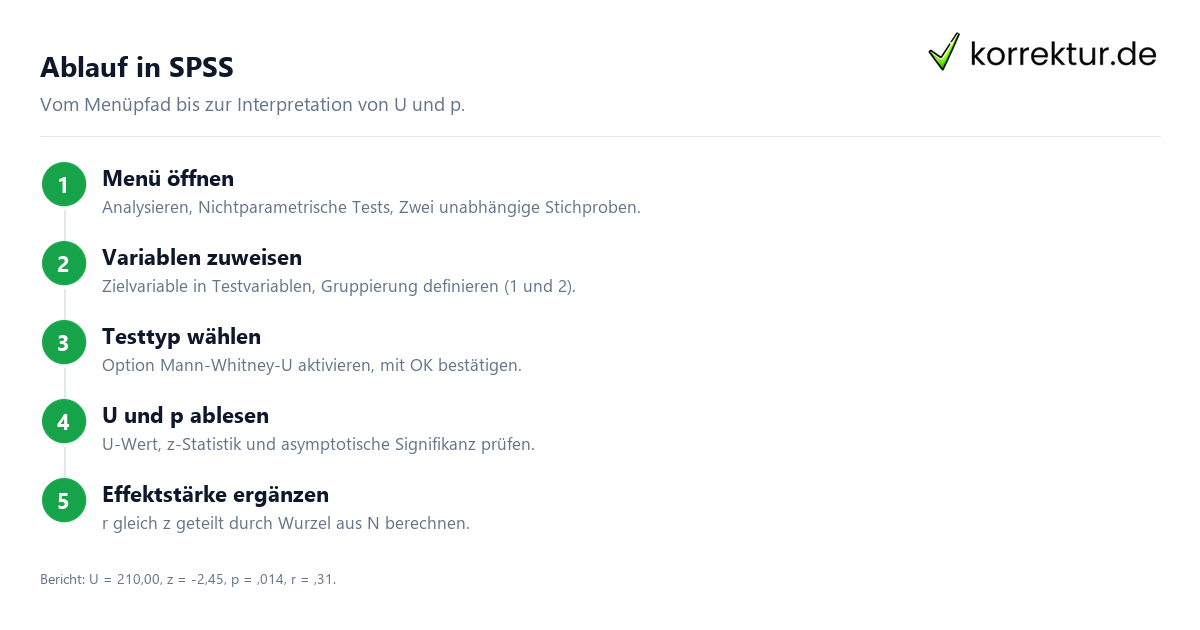Click the 'U und p ablesen' heading
1200x630 pixels.
185,416
